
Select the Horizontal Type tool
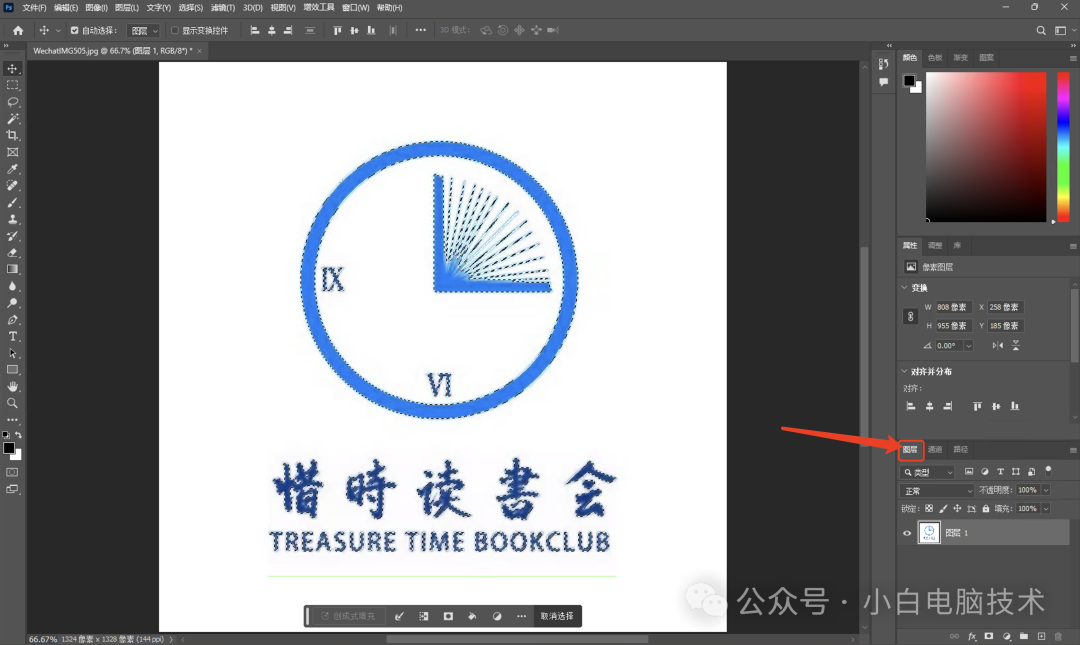point(12,336)
